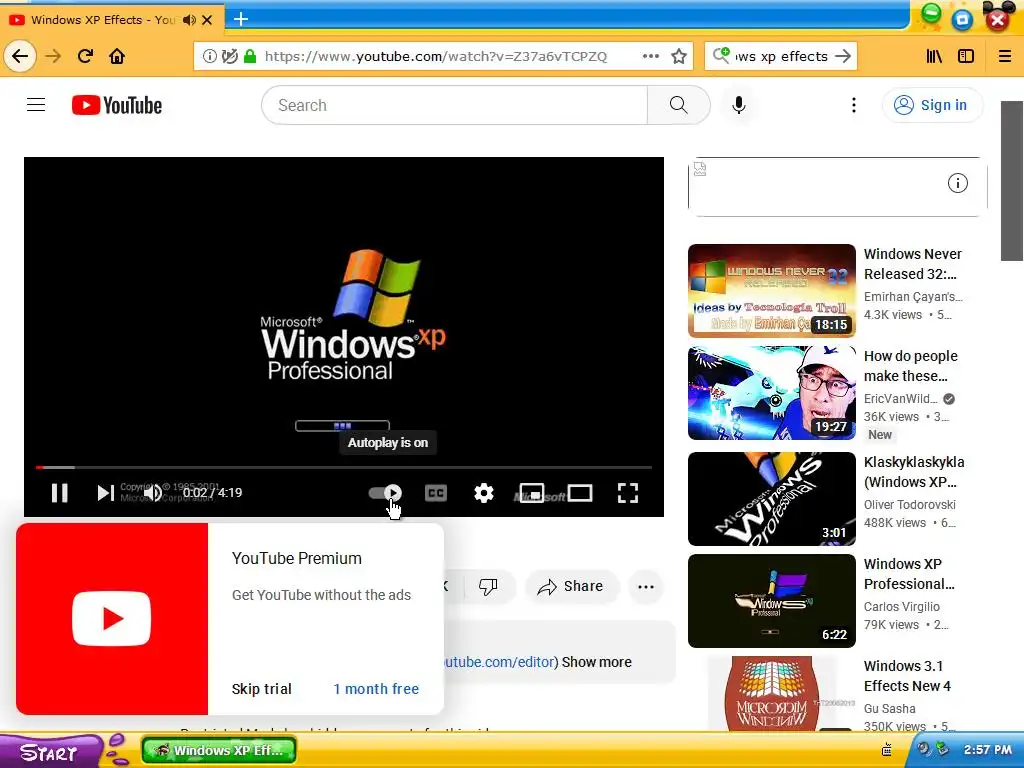
Task: Go forward with browser forward arrow
Action: [x=53, y=56]
